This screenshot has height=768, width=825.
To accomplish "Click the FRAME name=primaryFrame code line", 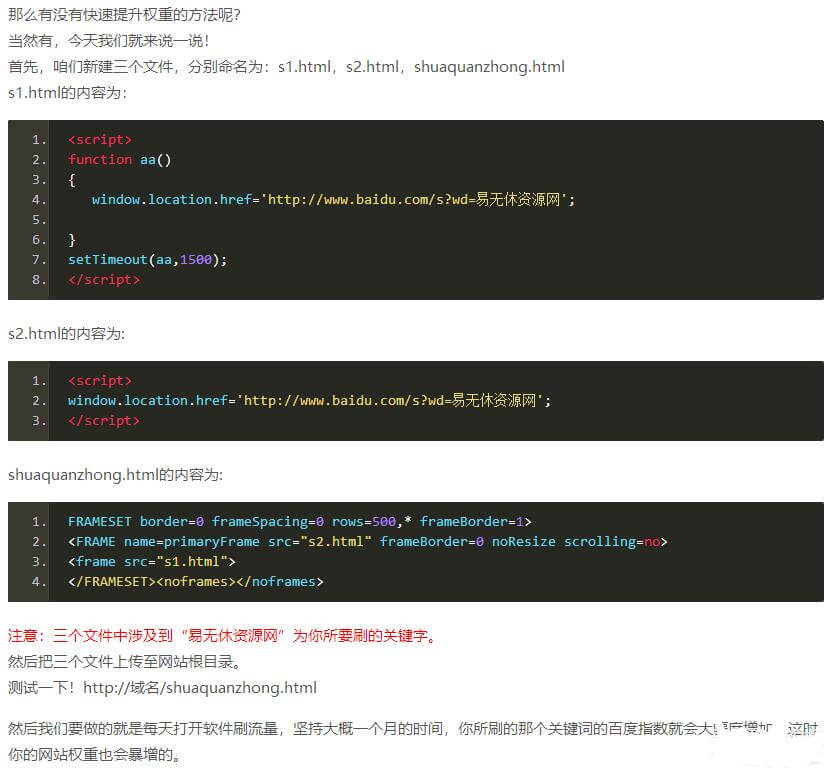I will tap(367, 541).
